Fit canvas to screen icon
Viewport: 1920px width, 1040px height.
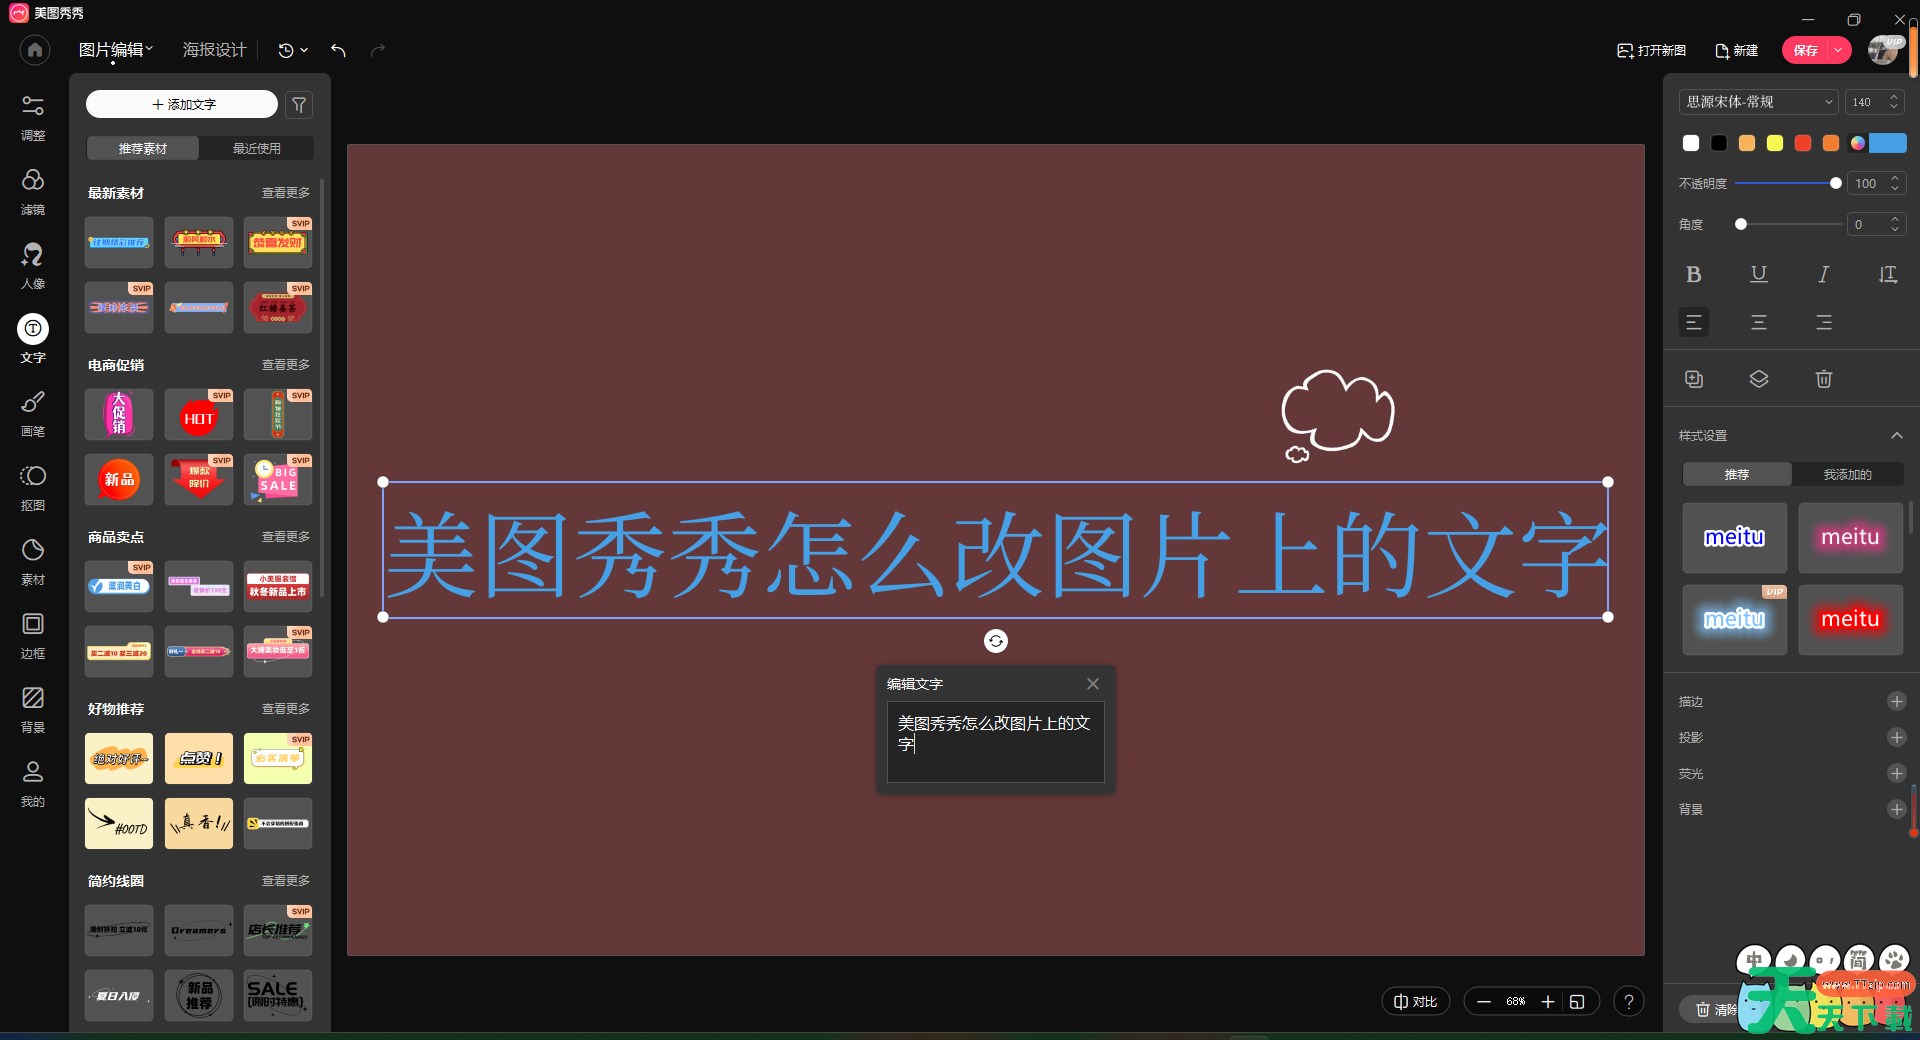pyautogui.click(x=1577, y=1001)
